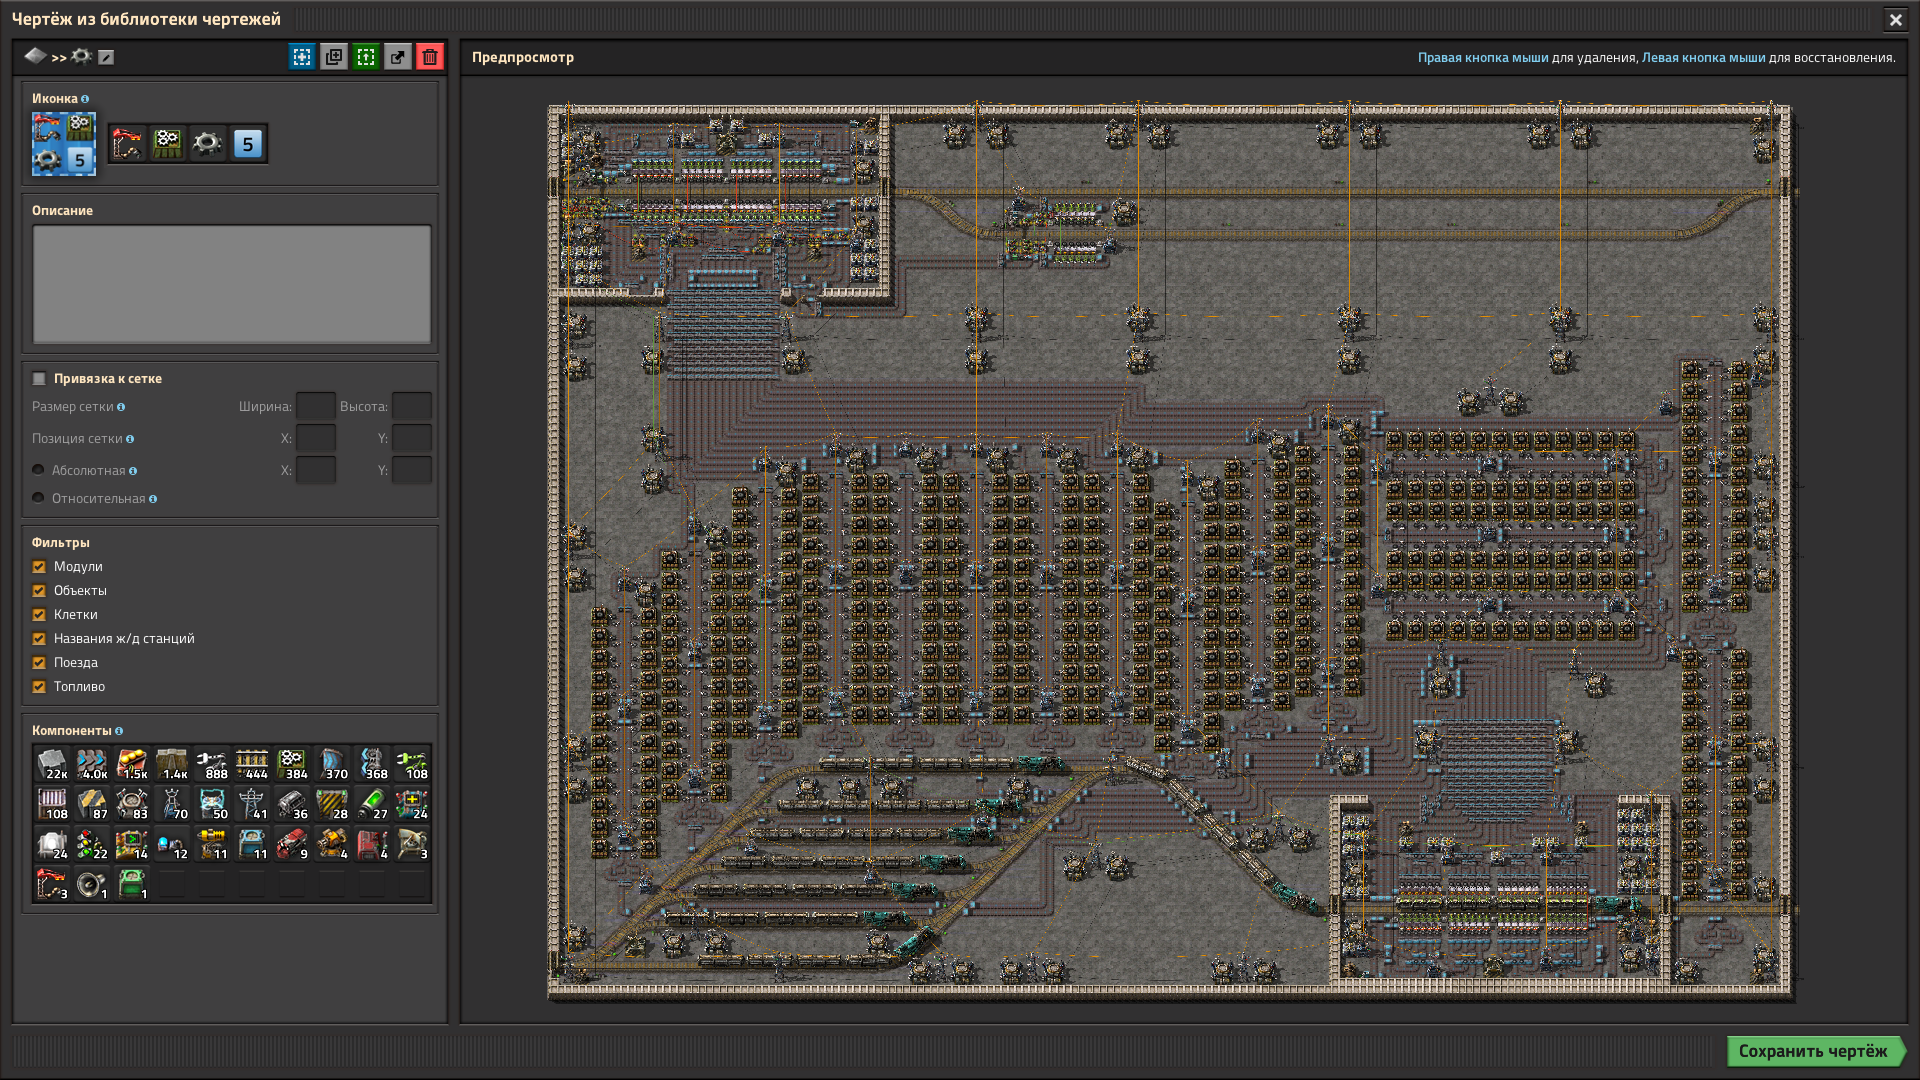1920x1080 pixels.
Task: Select the iron gear icon slot
Action: click(208, 144)
